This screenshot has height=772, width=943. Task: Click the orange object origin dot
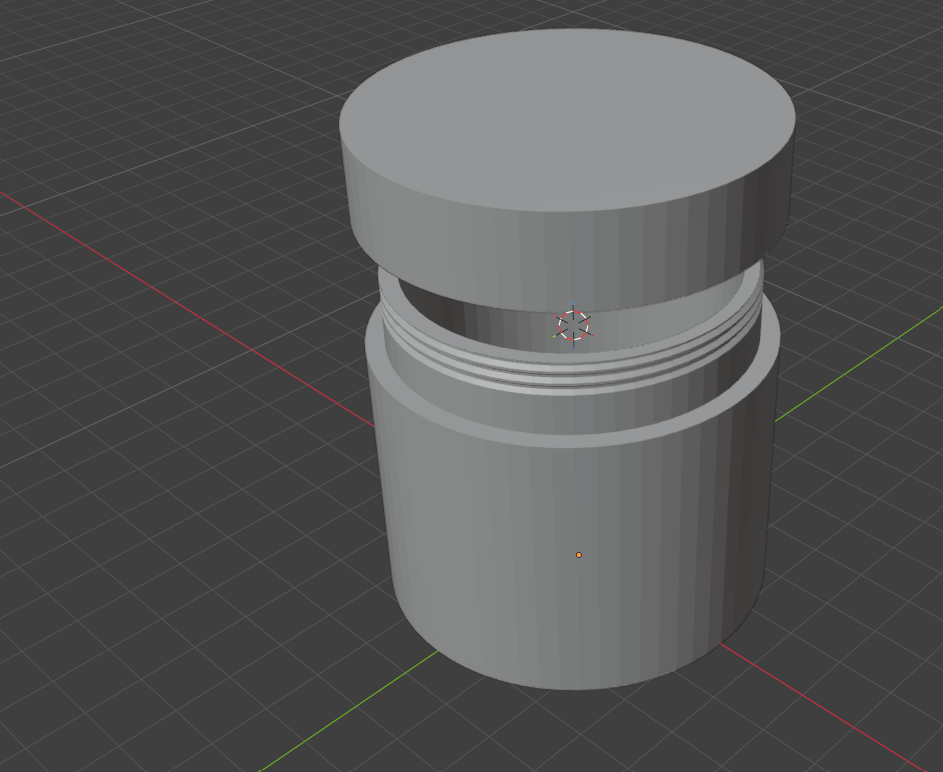pos(579,555)
